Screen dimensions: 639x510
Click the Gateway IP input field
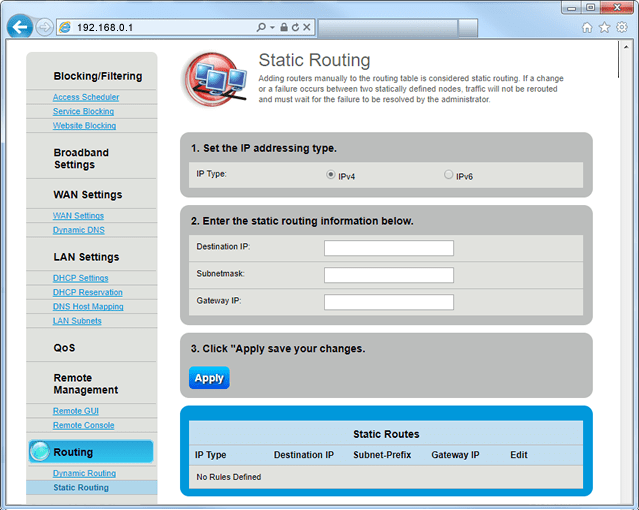click(x=389, y=302)
